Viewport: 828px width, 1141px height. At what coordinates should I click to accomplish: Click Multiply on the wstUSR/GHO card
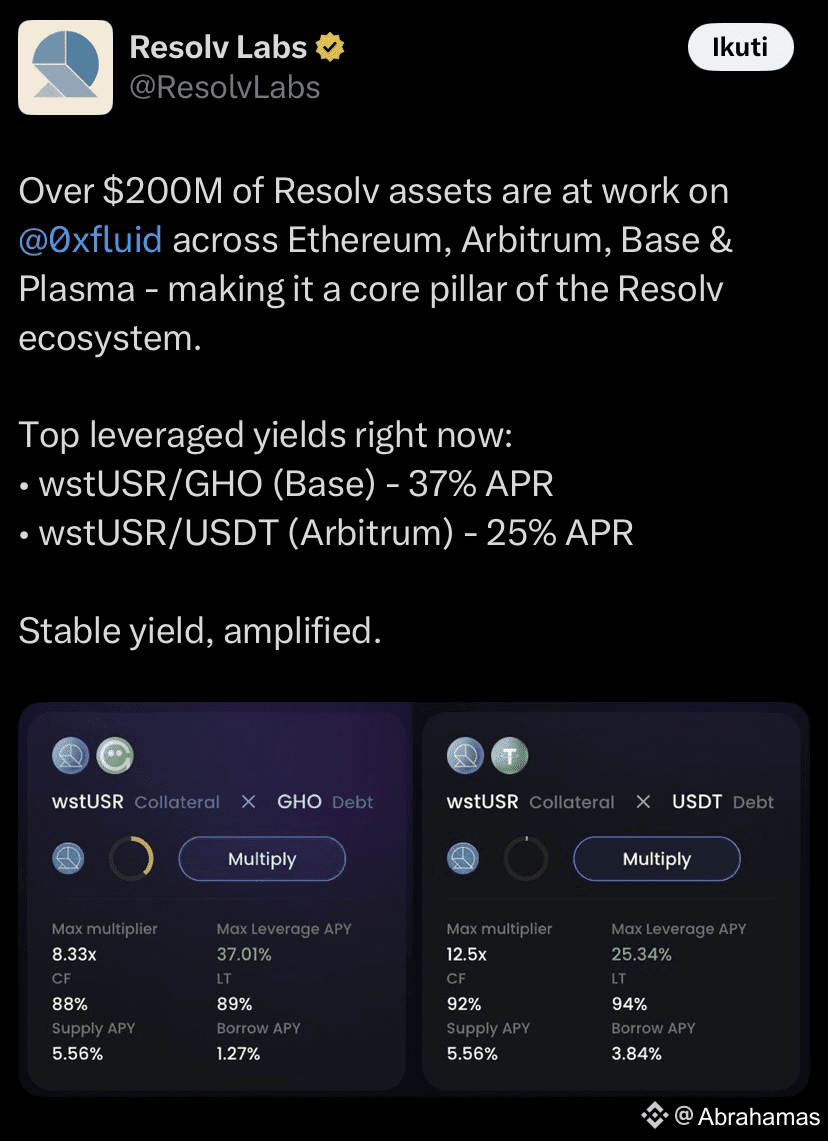coord(262,859)
